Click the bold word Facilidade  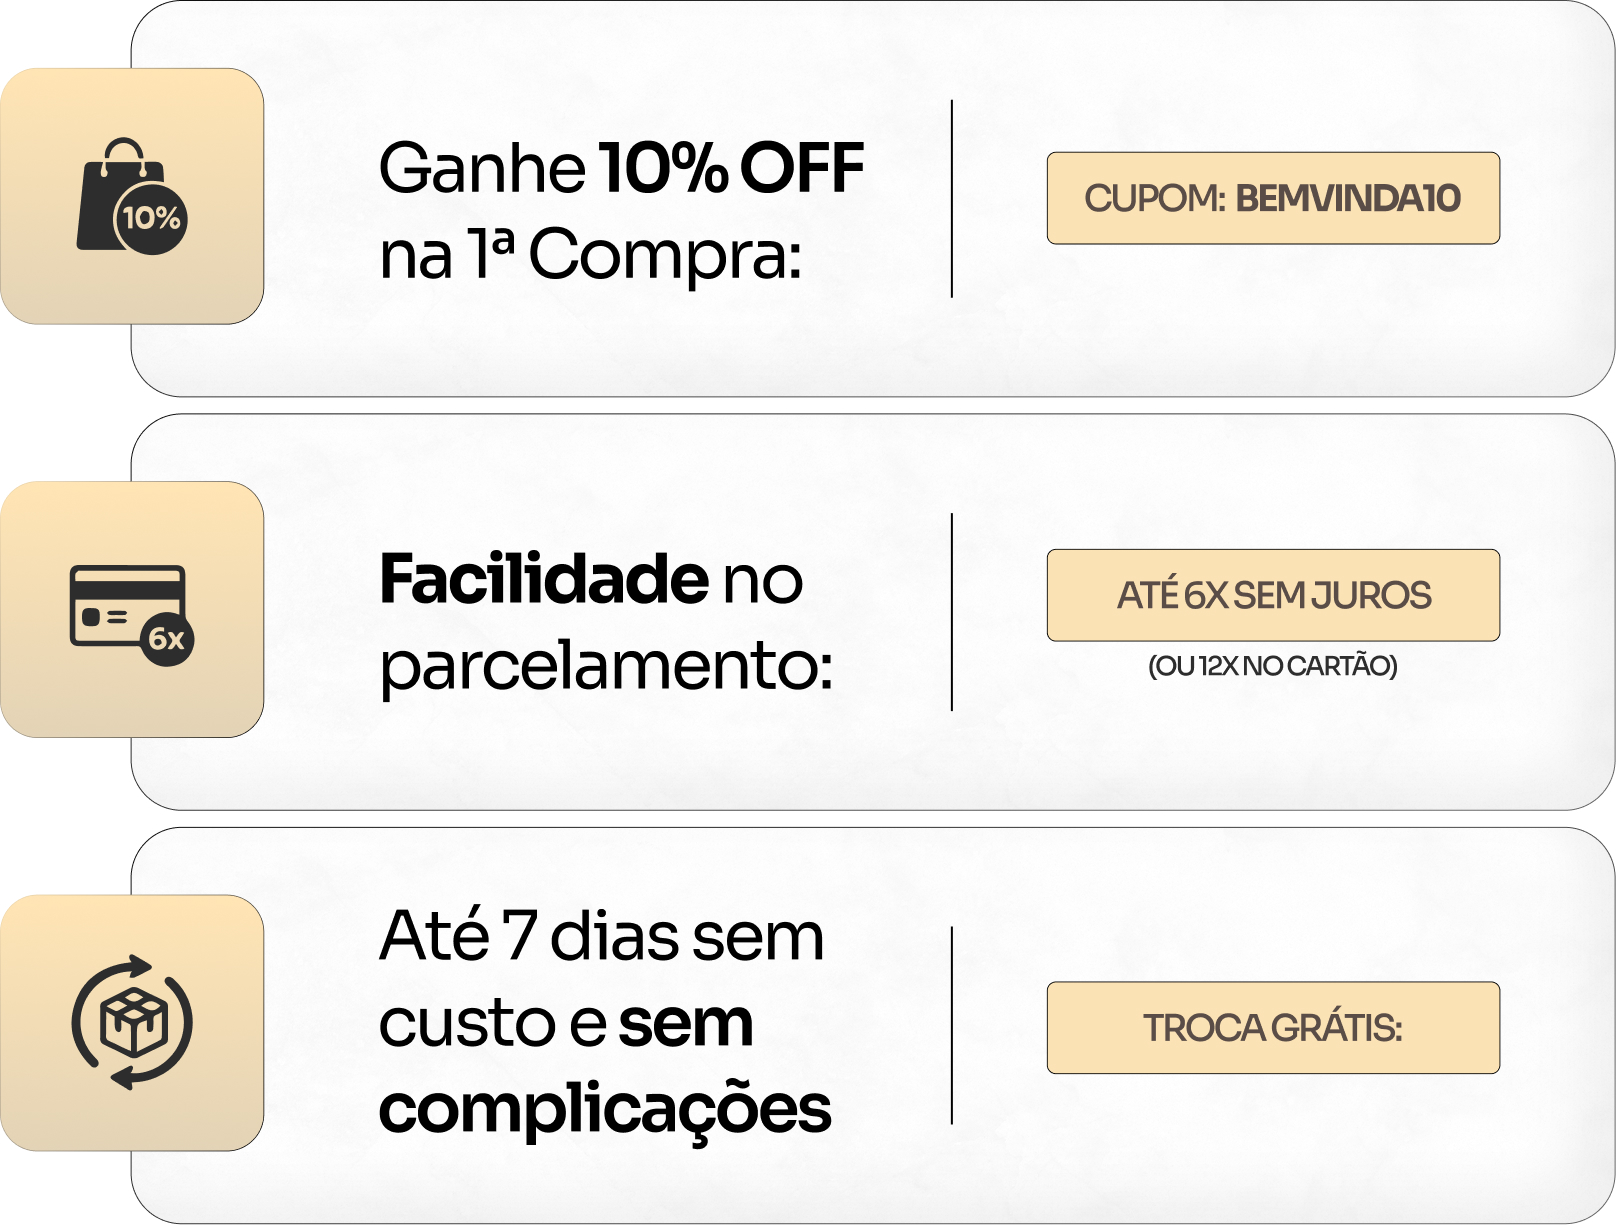click(x=544, y=580)
